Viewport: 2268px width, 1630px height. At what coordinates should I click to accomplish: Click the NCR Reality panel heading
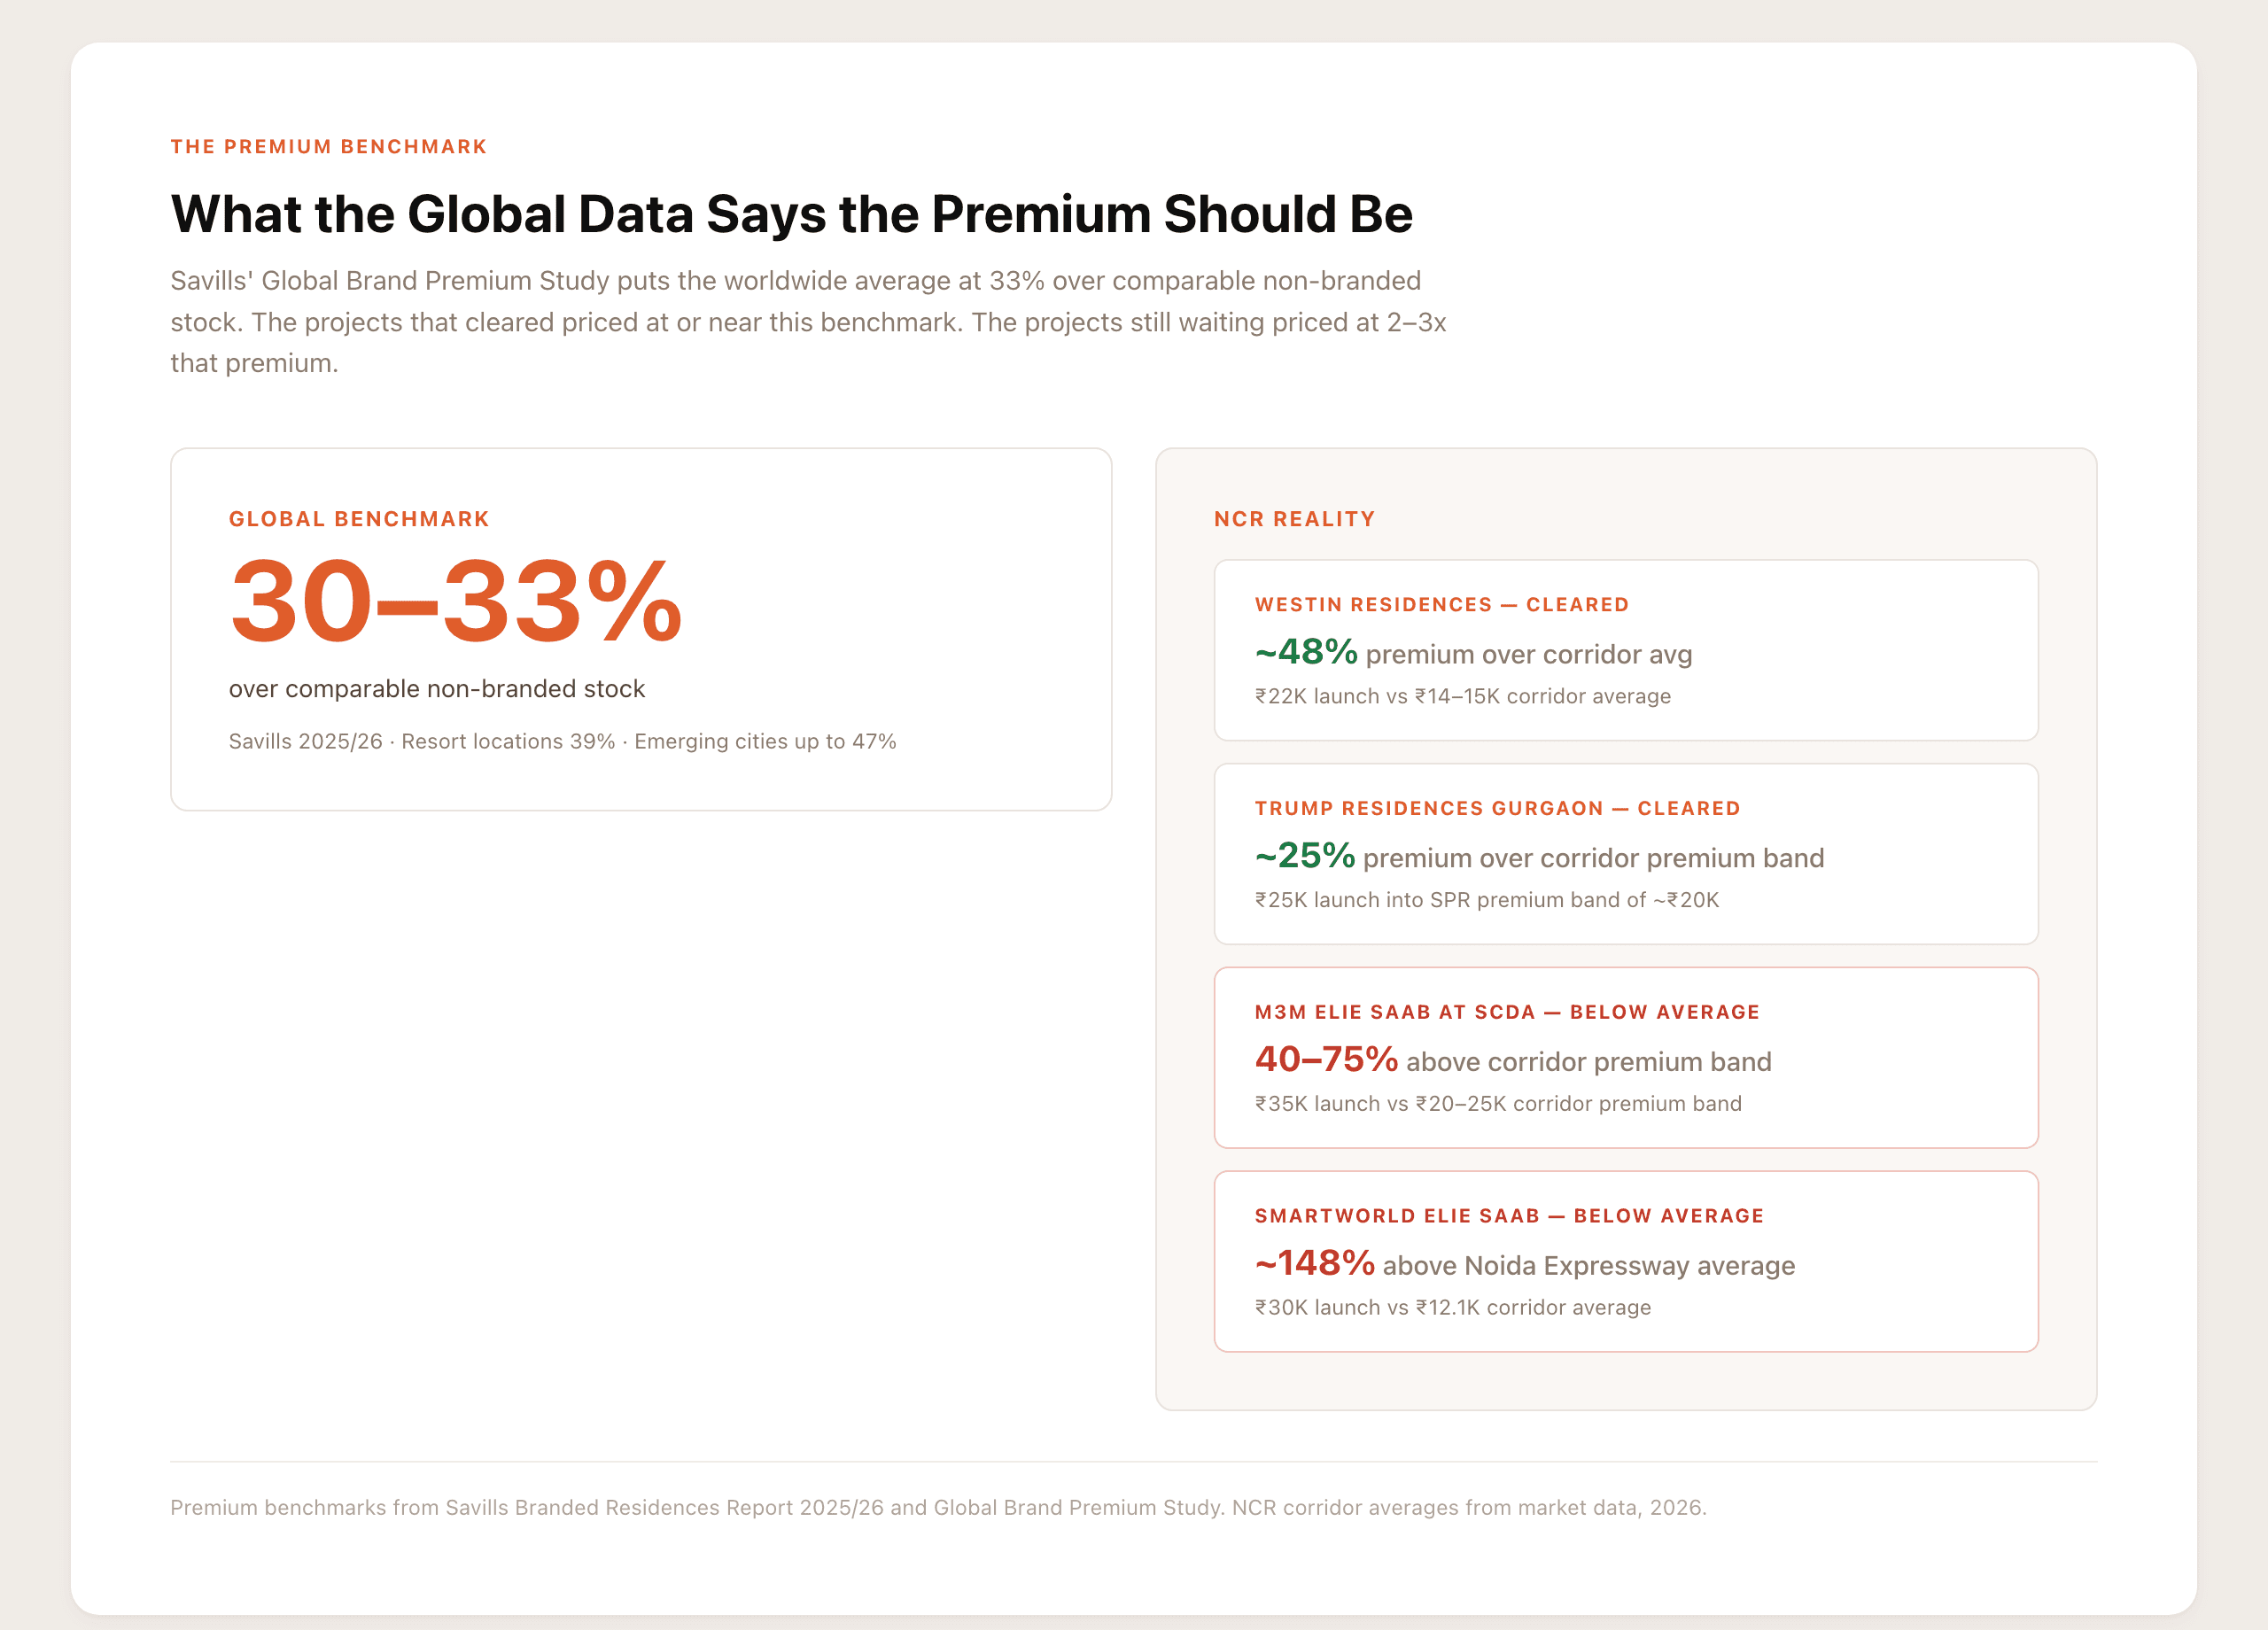pos(1294,519)
